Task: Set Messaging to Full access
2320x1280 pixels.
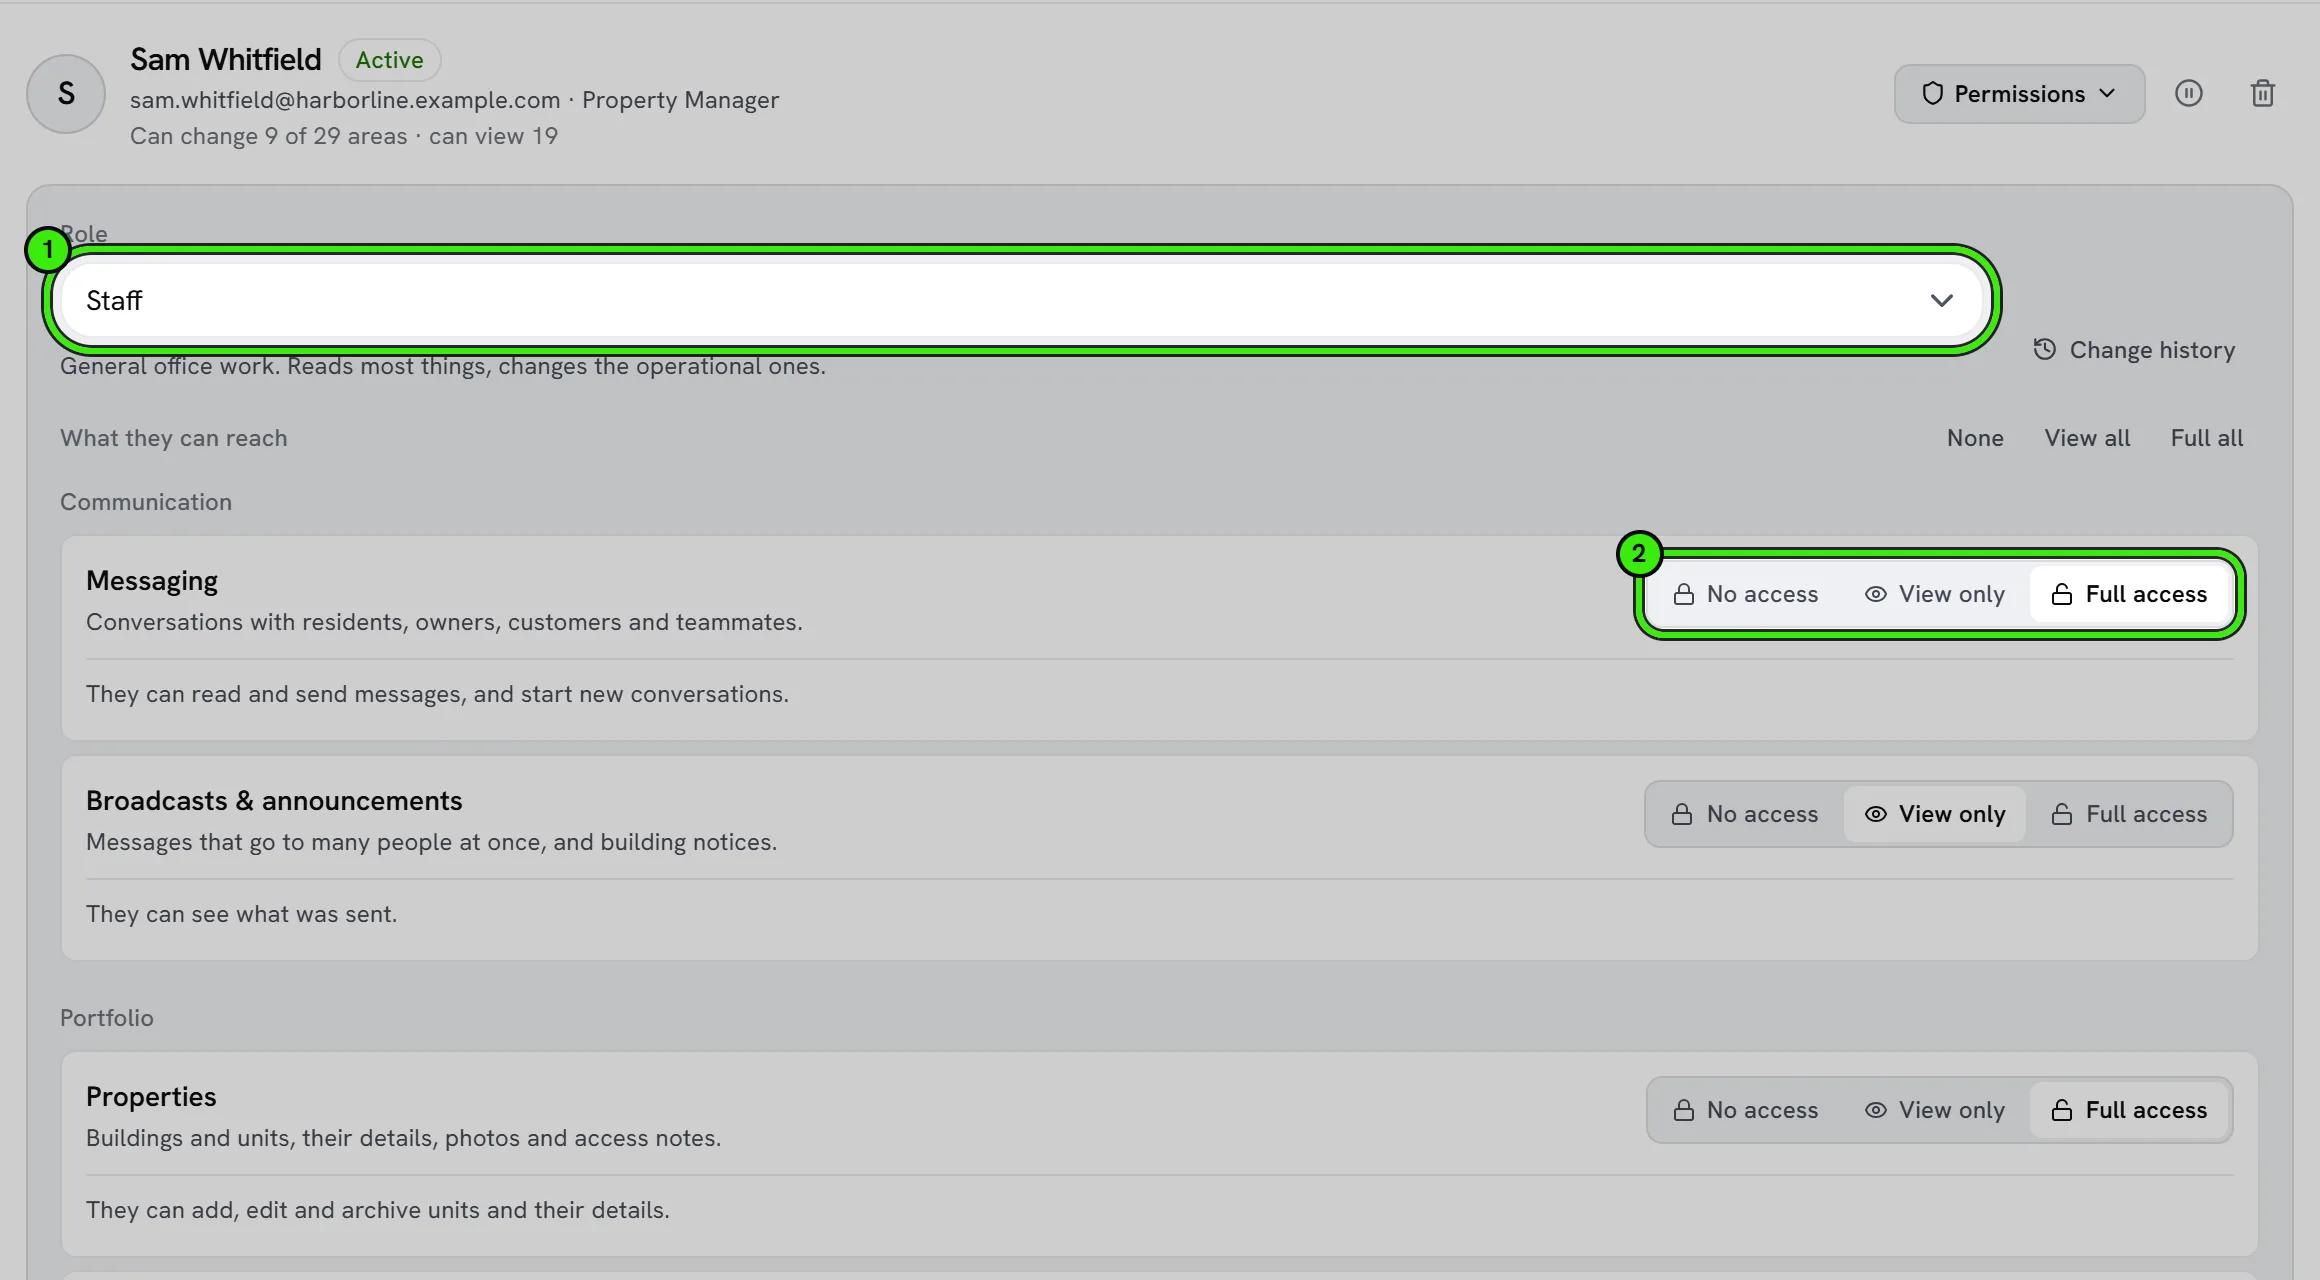Action: pos(2129,594)
